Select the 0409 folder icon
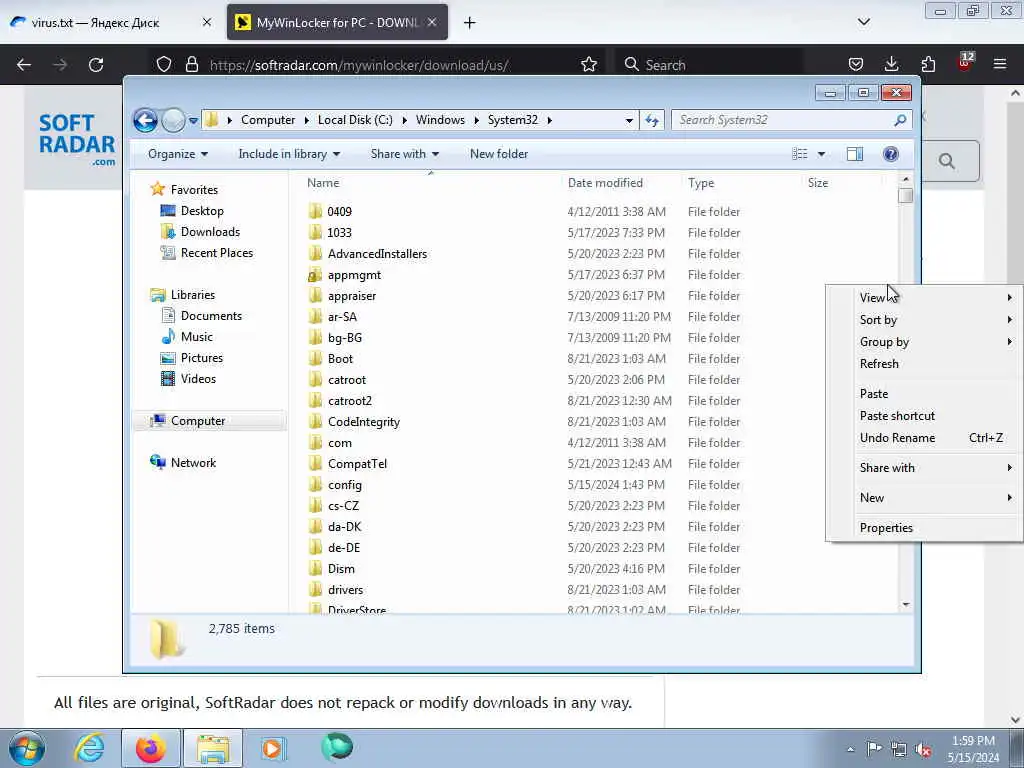1024x768 pixels. (x=315, y=211)
